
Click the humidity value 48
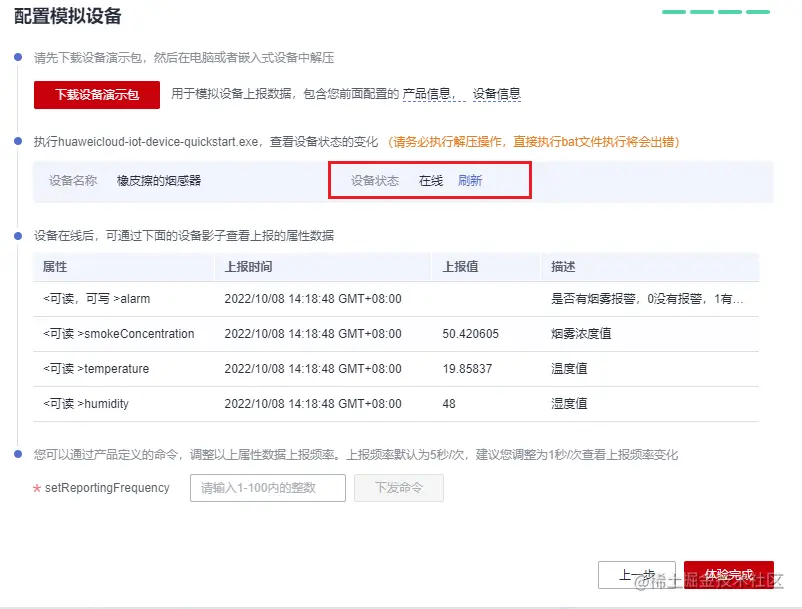click(449, 404)
